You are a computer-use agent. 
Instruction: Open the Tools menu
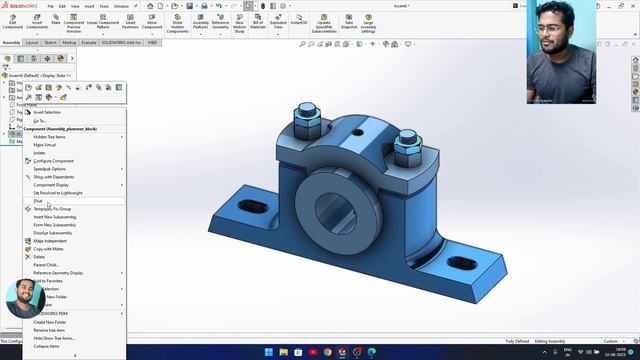click(x=104, y=6)
